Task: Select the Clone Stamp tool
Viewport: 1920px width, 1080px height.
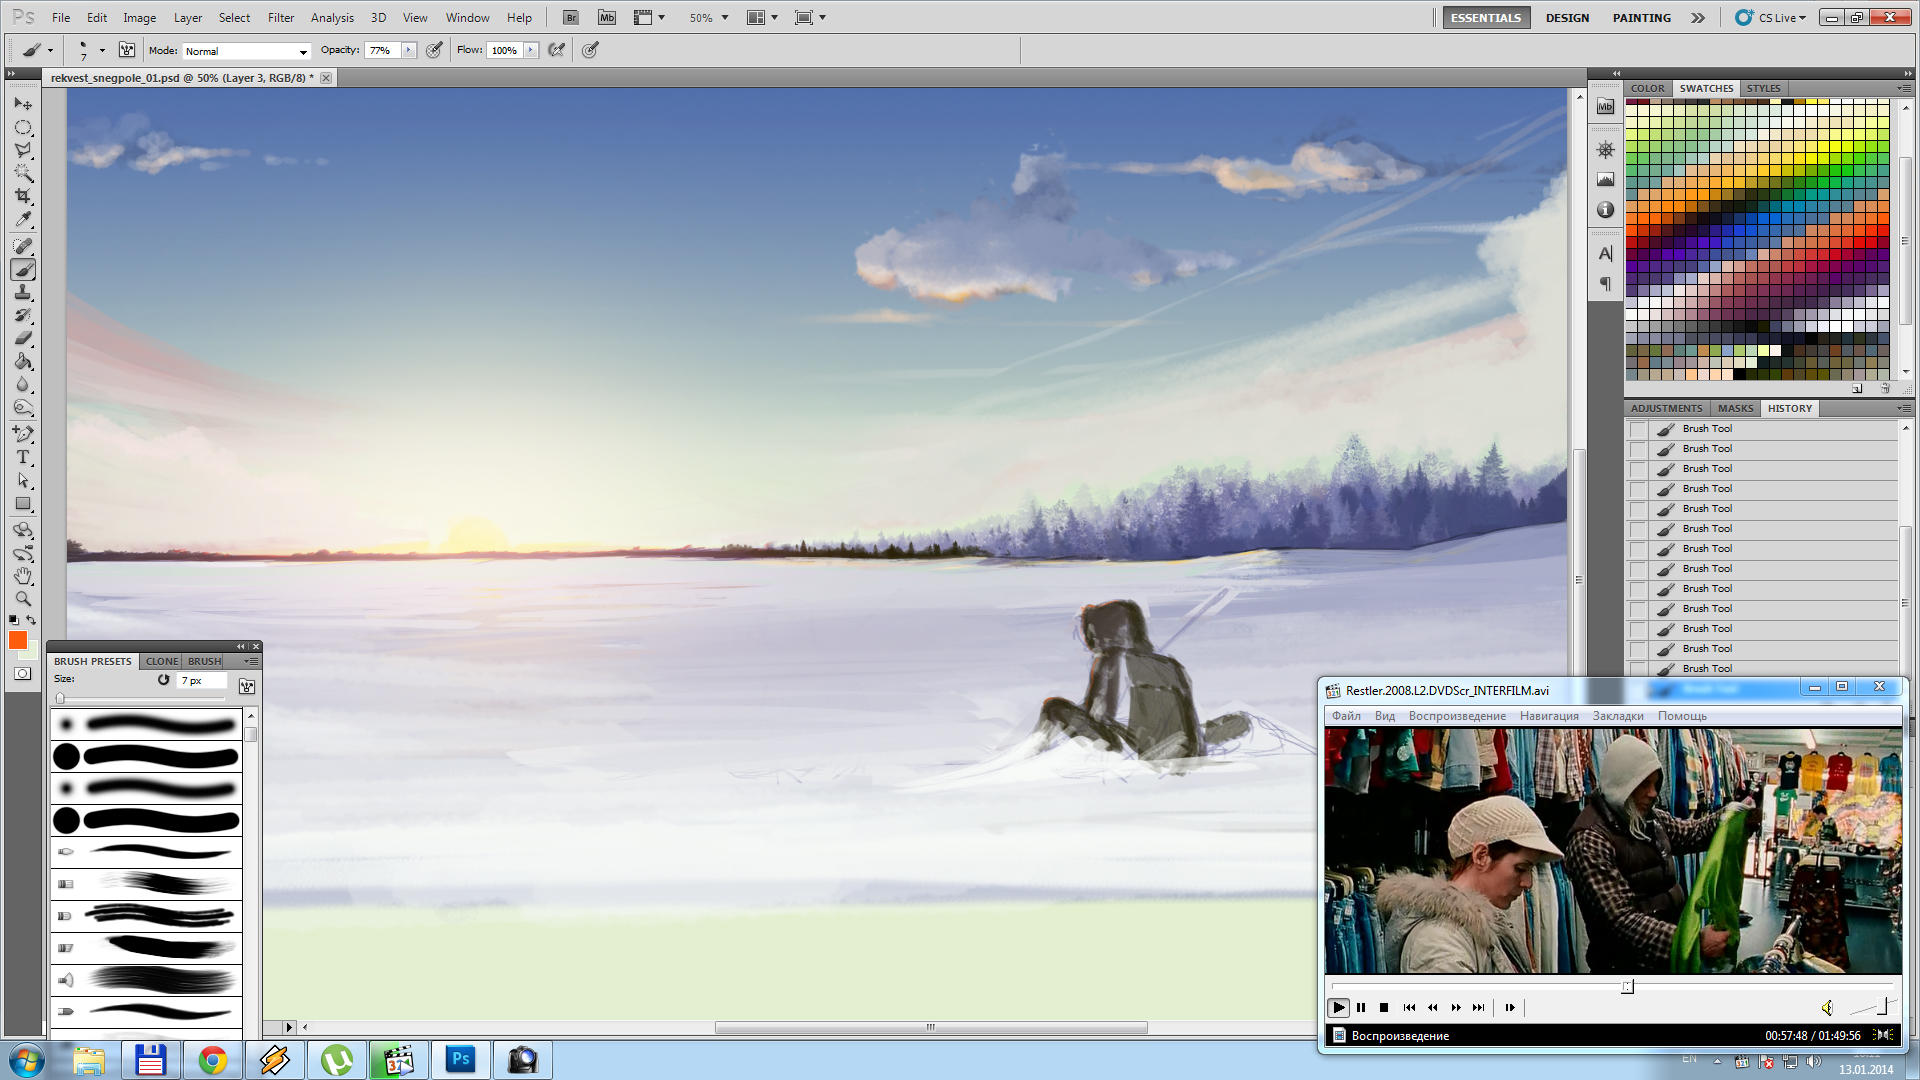Action: click(x=23, y=292)
